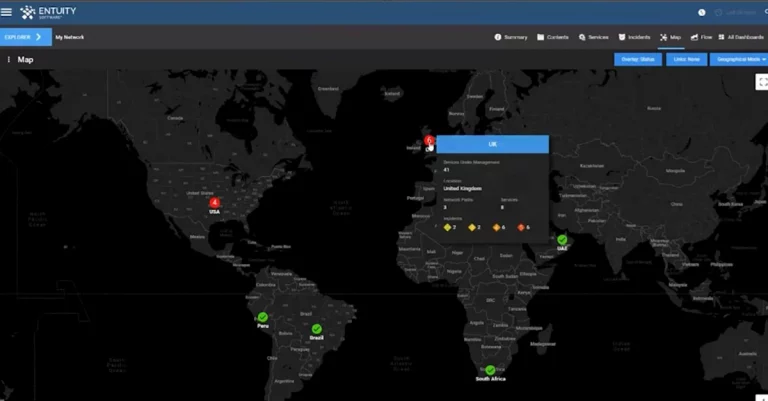This screenshot has height=401, width=768.
Task: Click the Network Paths count in popup
Action: [x=445, y=208]
